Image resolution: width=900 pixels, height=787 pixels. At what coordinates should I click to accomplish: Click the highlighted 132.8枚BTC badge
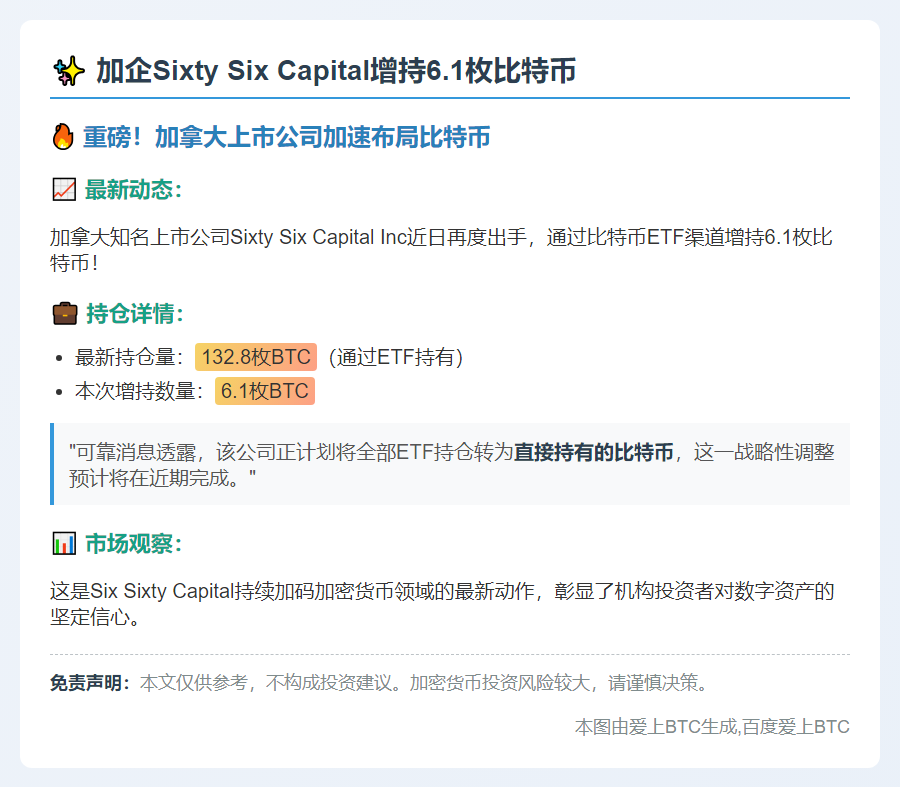[x=256, y=357]
